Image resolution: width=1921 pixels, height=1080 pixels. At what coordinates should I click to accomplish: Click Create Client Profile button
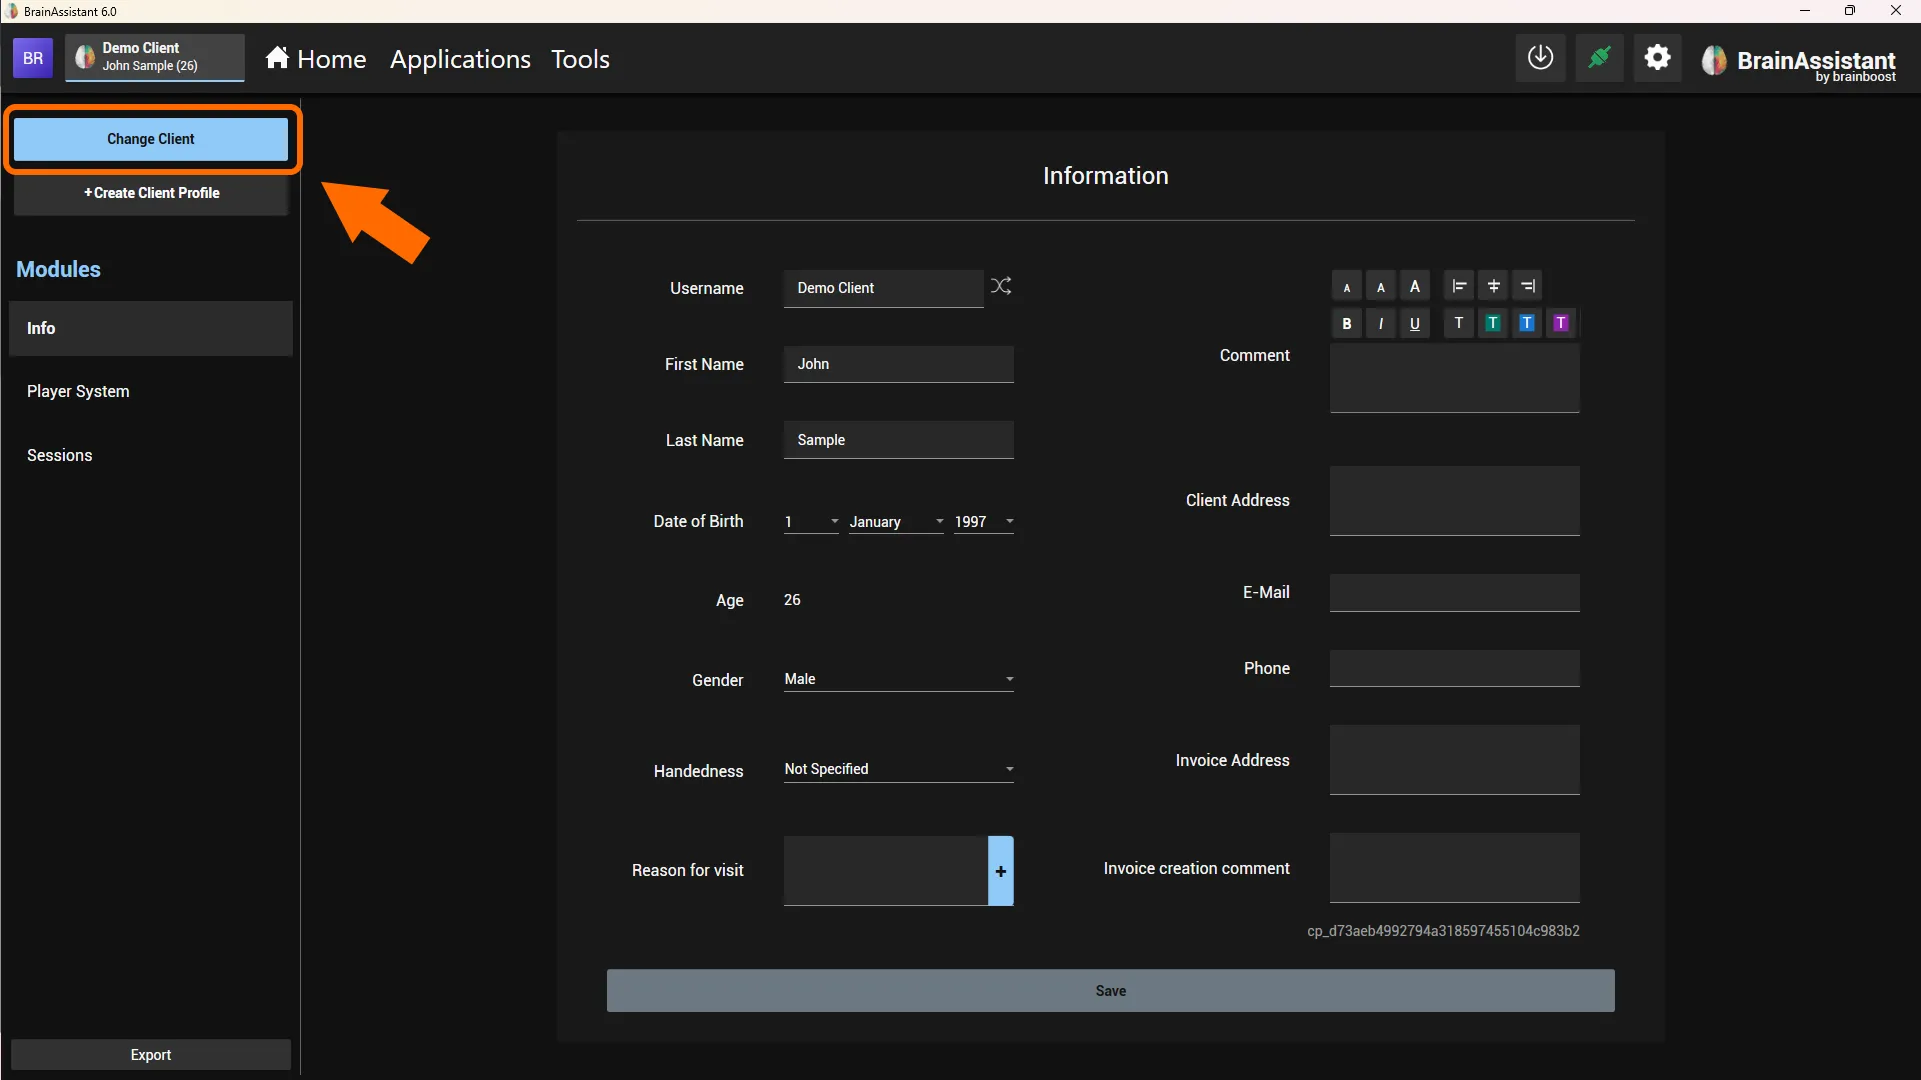(151, 193)
